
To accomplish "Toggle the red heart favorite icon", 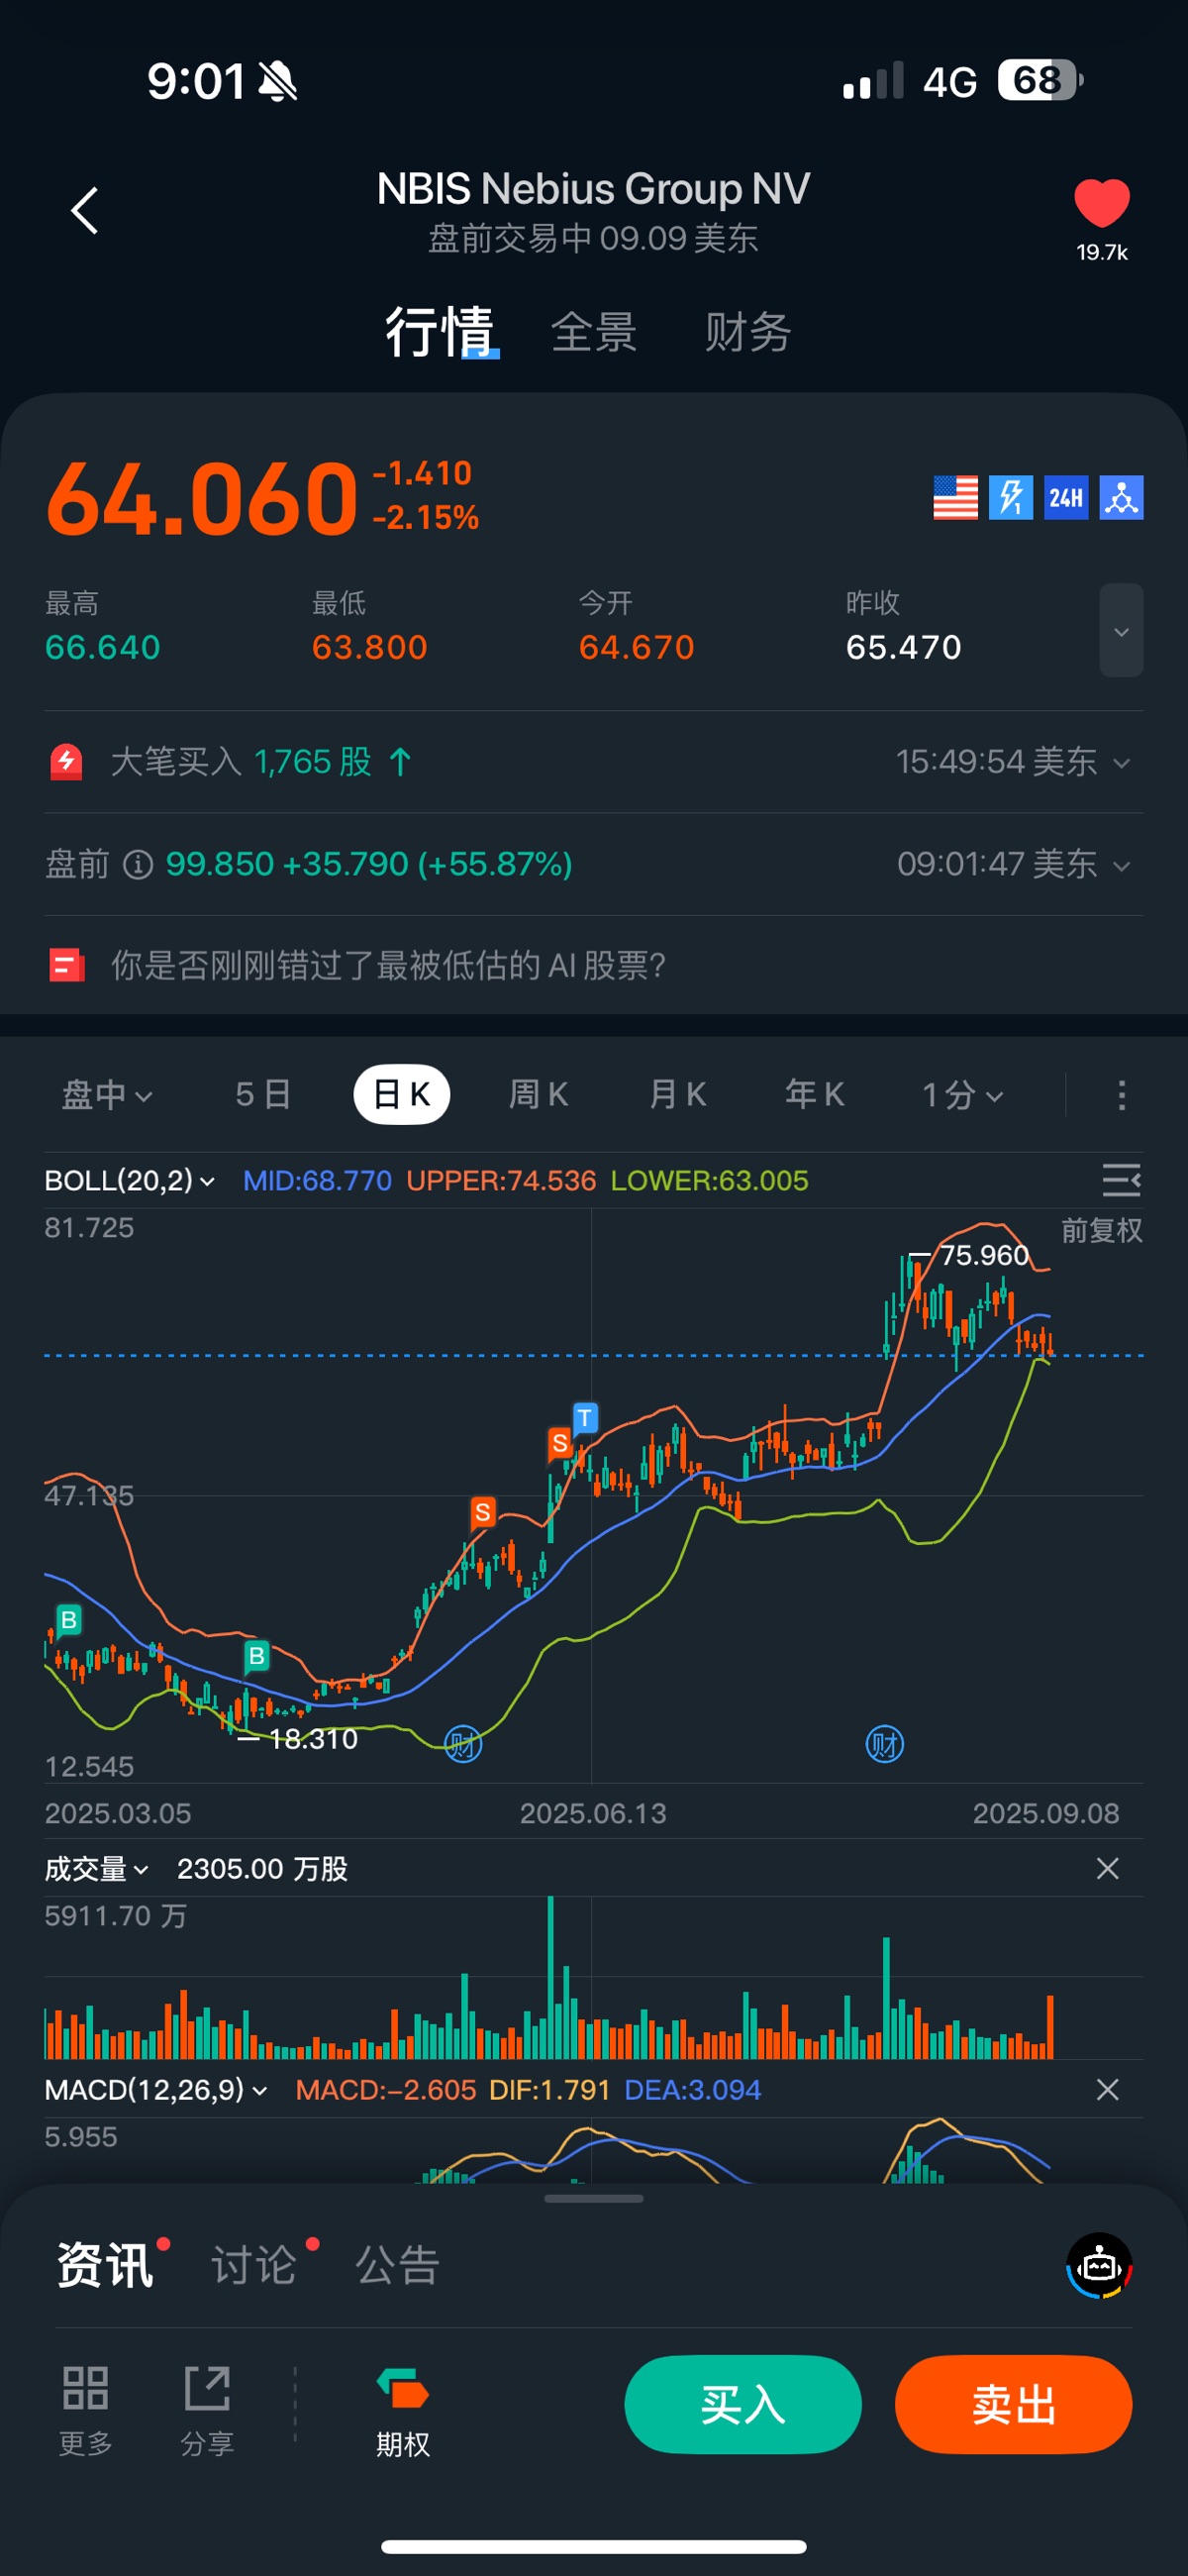I will [x=1101, y=203].
